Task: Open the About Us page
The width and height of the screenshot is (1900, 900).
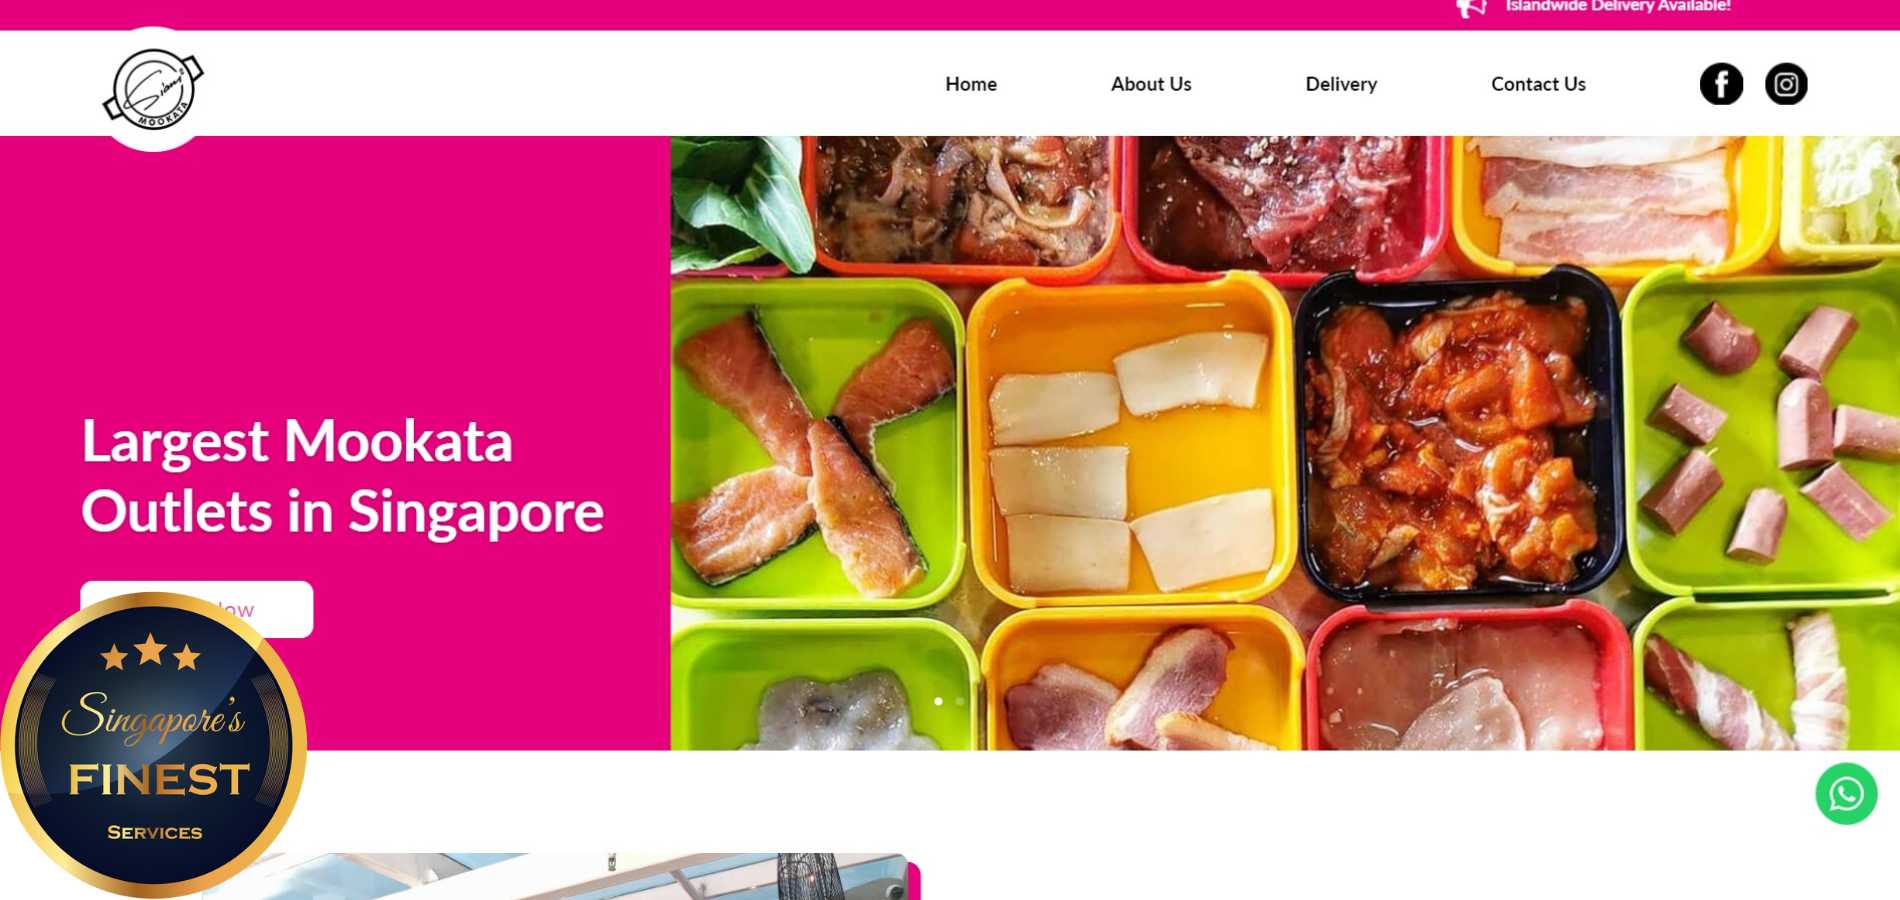Action: (1151, 84)
